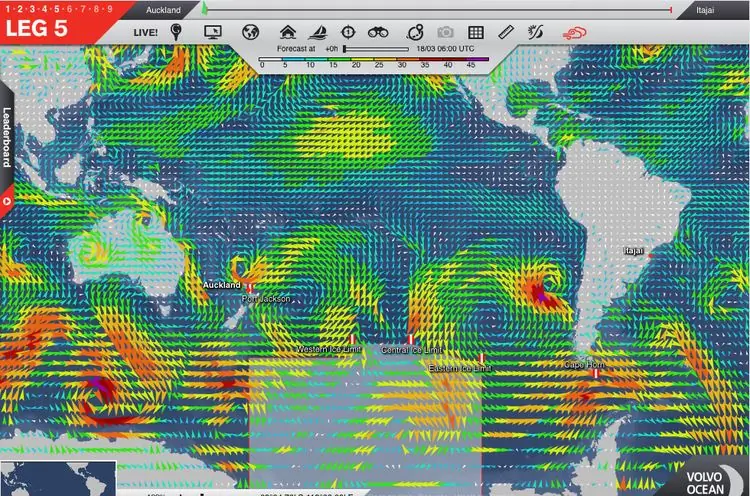This screenshot has width=750, height=496.
Task: Toggle the grid overlay icon
Action: coord(475,32)
